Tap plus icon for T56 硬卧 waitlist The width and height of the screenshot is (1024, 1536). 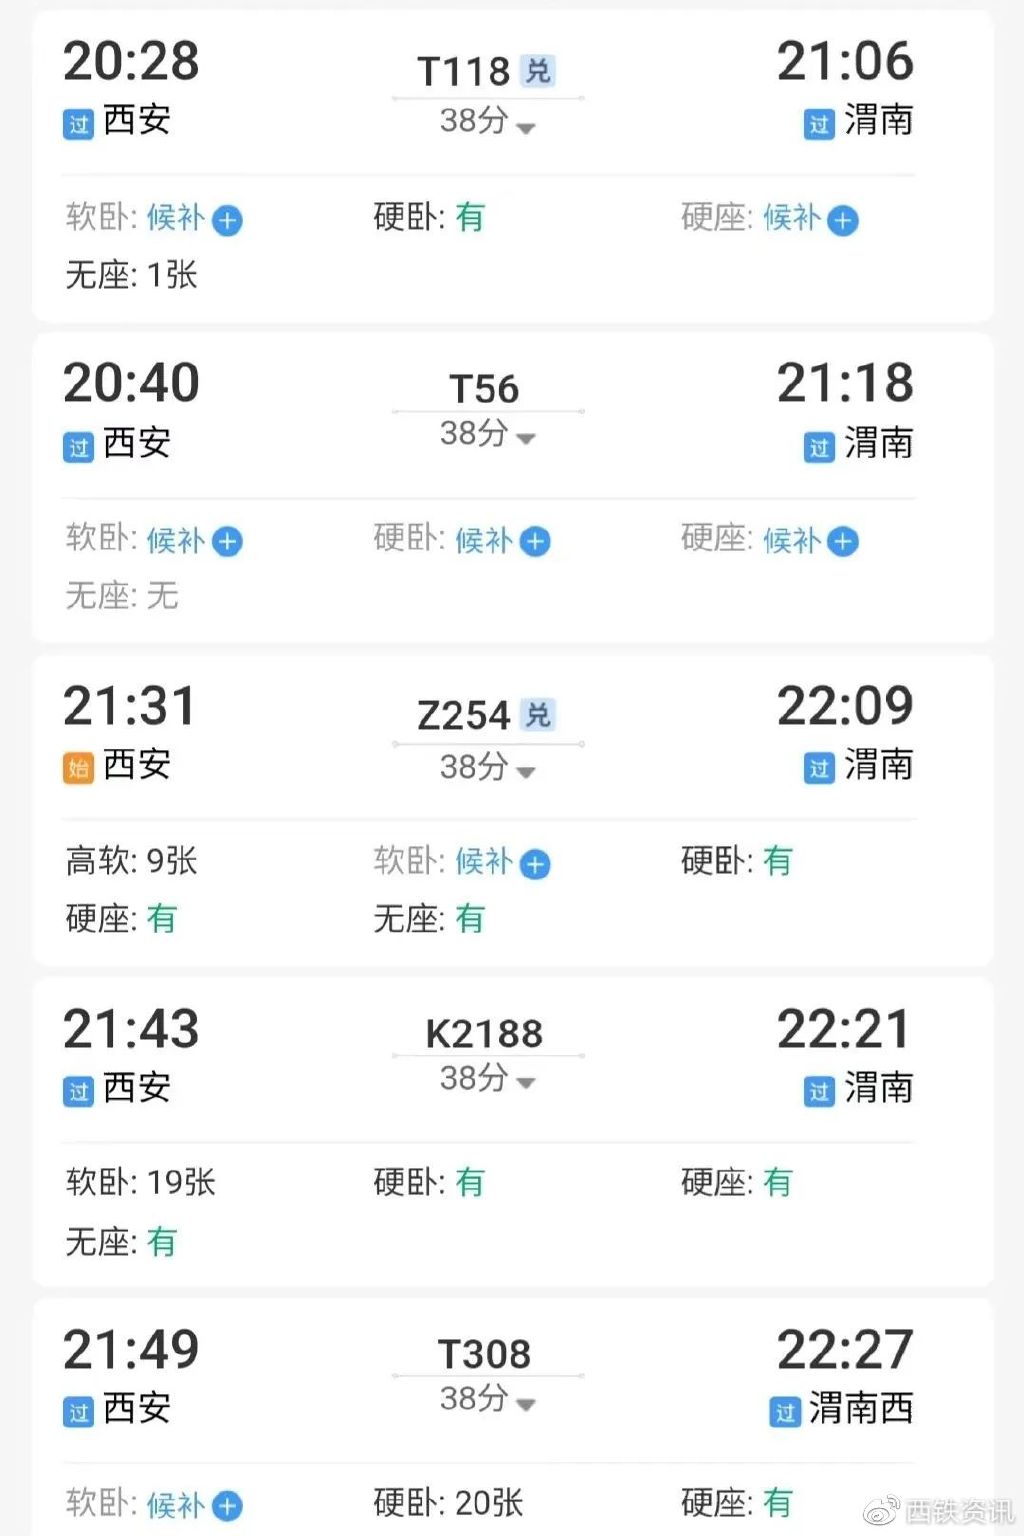point(536,542)
